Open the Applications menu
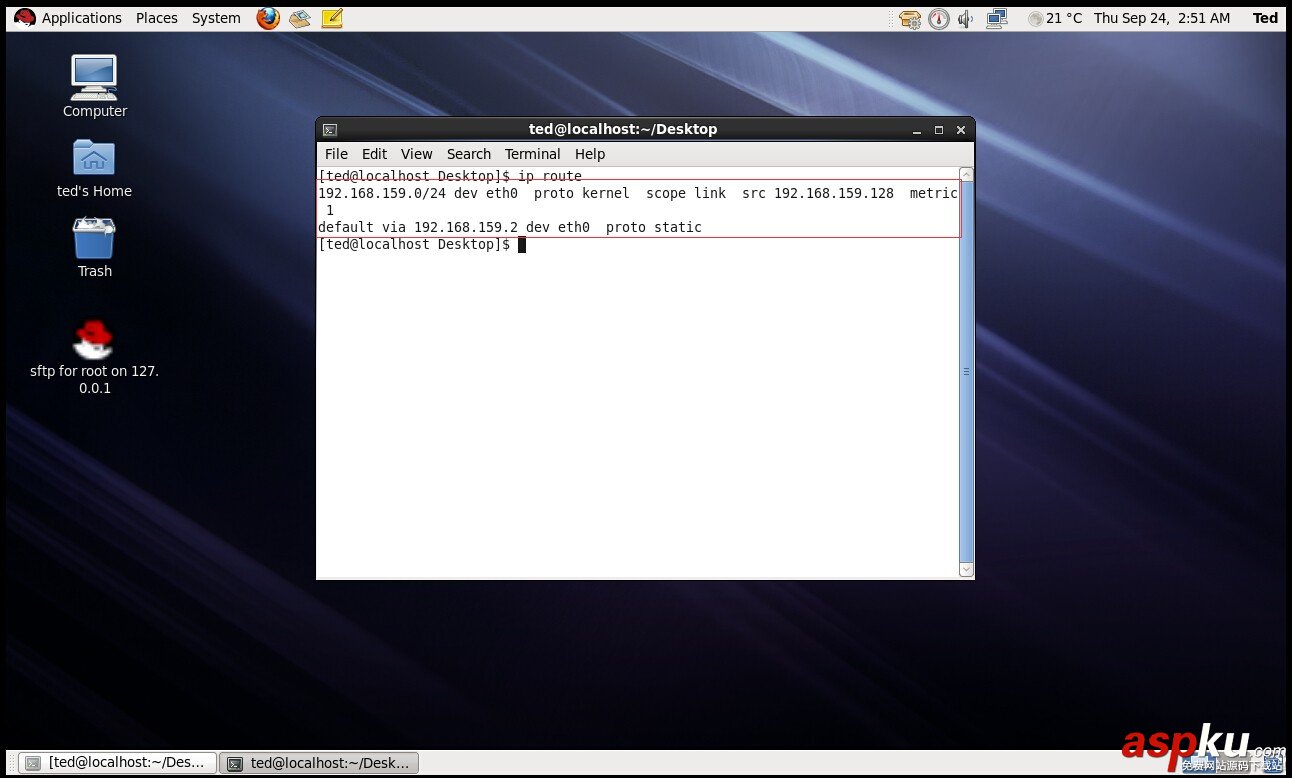This screenshot has width=1292, height=778. point(68,18)
